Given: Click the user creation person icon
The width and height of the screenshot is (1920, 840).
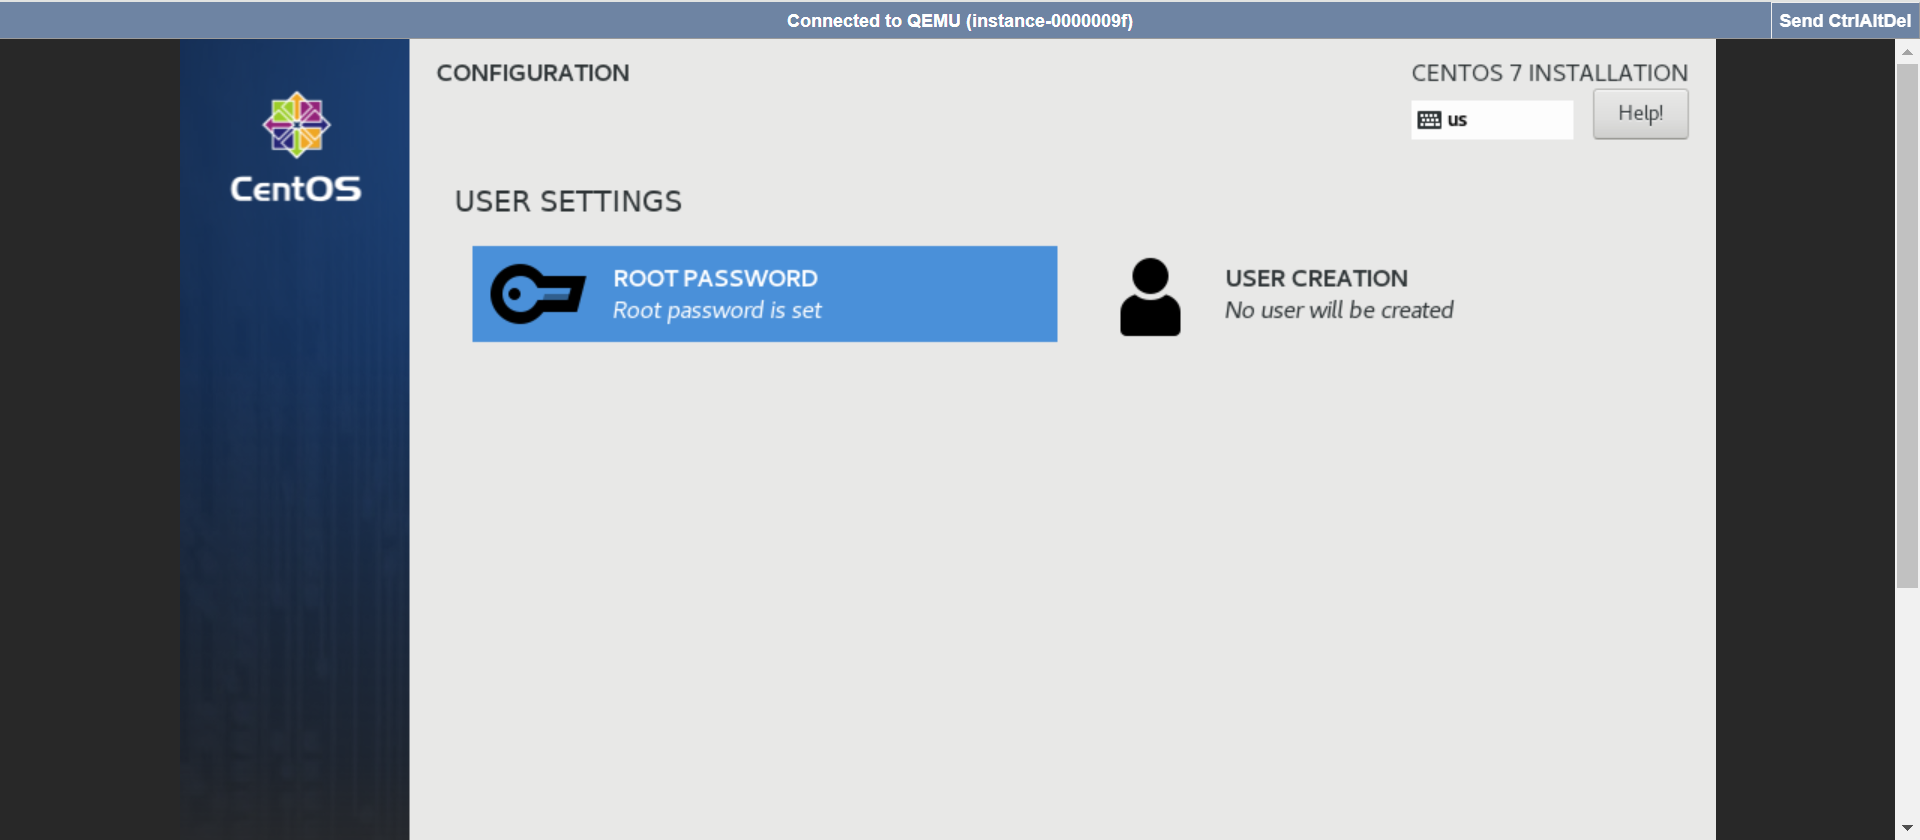Looking at the screenshot, I should (x=1150, y=297).
